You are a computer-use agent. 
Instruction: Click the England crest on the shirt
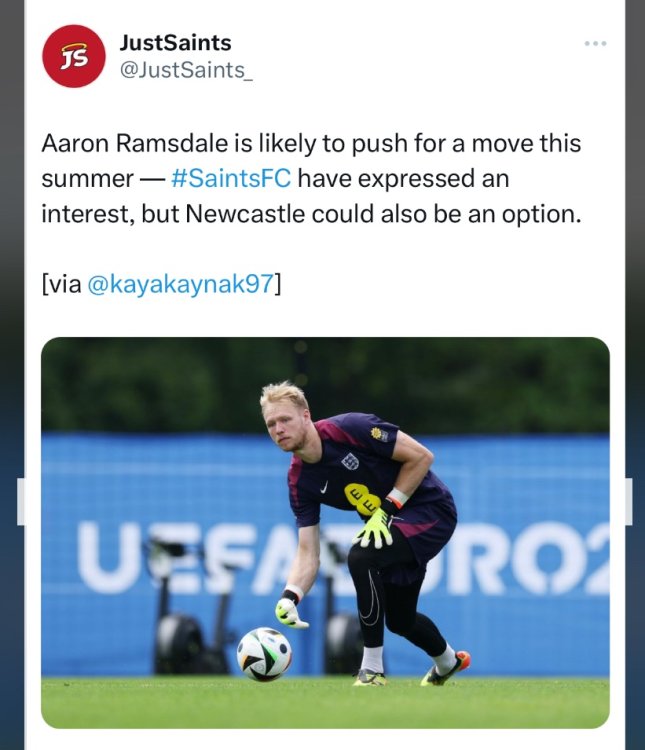[x=349, y=461]
